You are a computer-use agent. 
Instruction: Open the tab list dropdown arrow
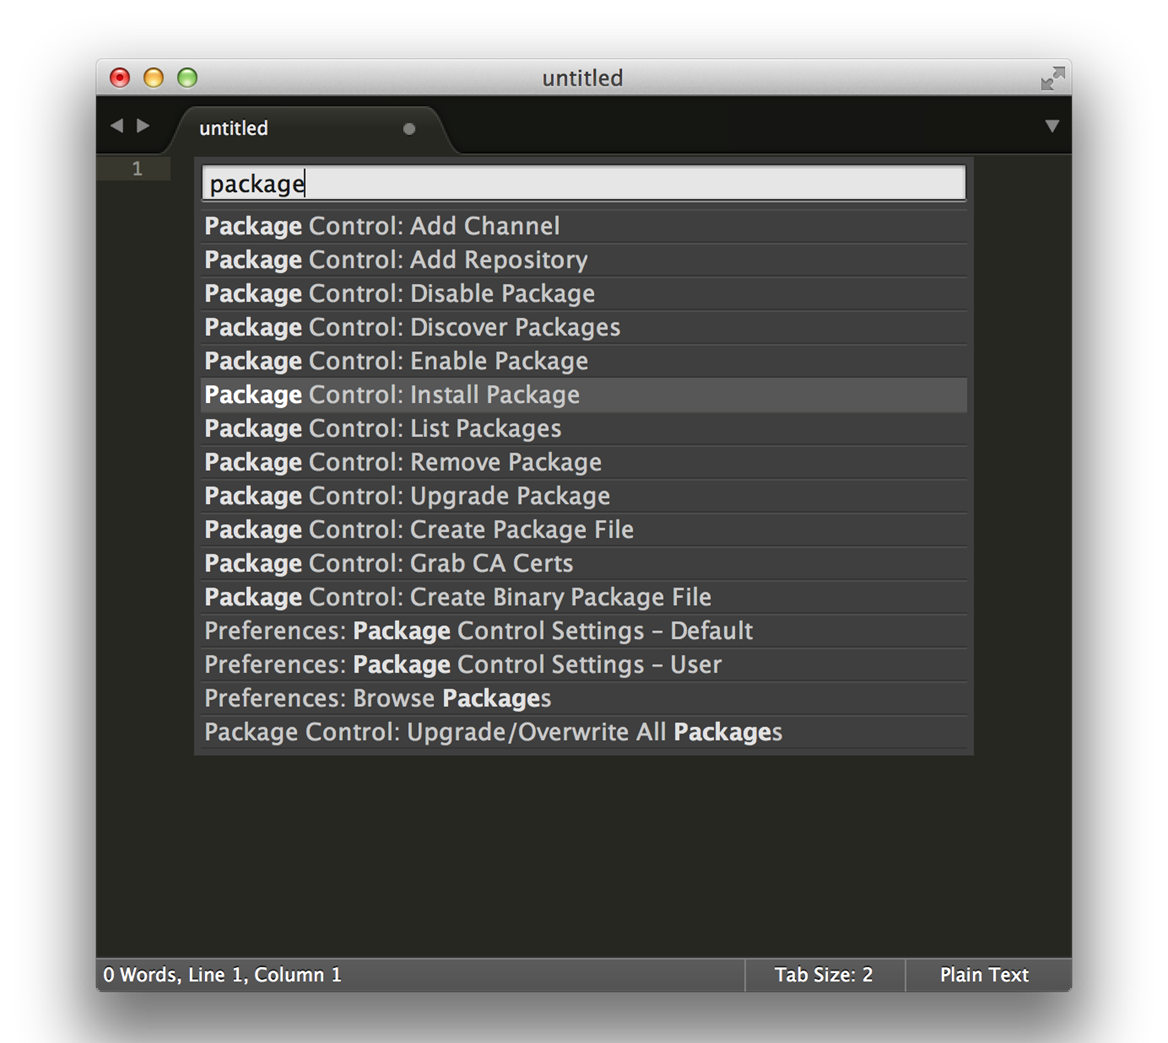click(x=1052, y=126)
